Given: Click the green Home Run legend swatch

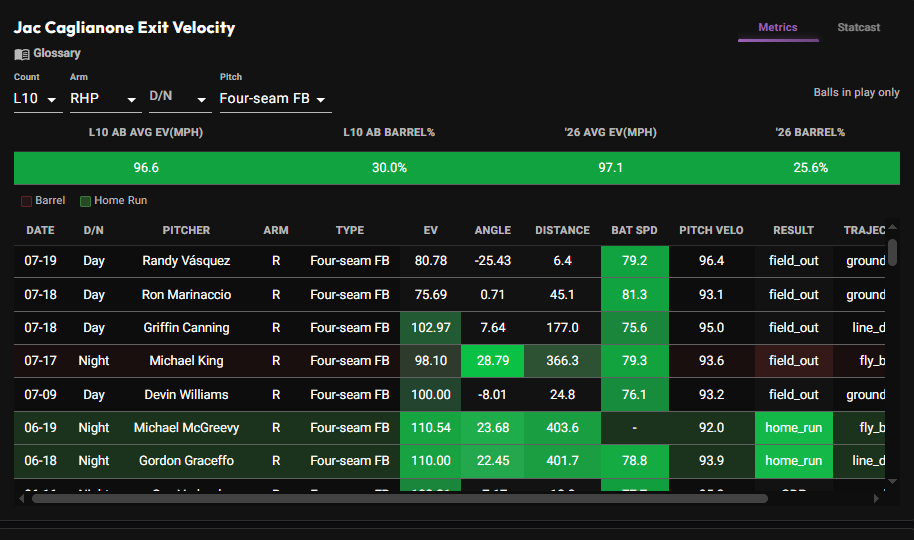Looking at the screenshot, I should [85, 201].
